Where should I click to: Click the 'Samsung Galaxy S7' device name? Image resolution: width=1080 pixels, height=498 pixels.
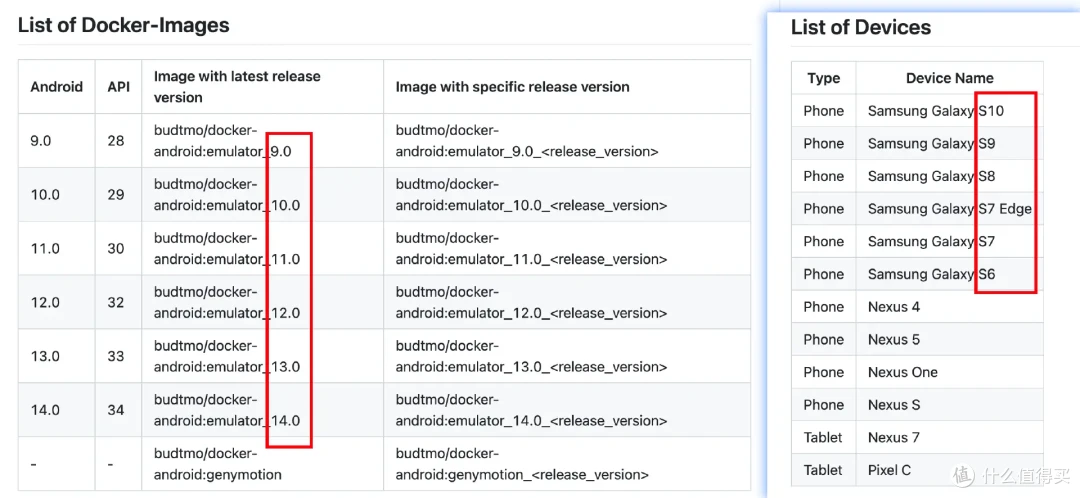point(931,241)
